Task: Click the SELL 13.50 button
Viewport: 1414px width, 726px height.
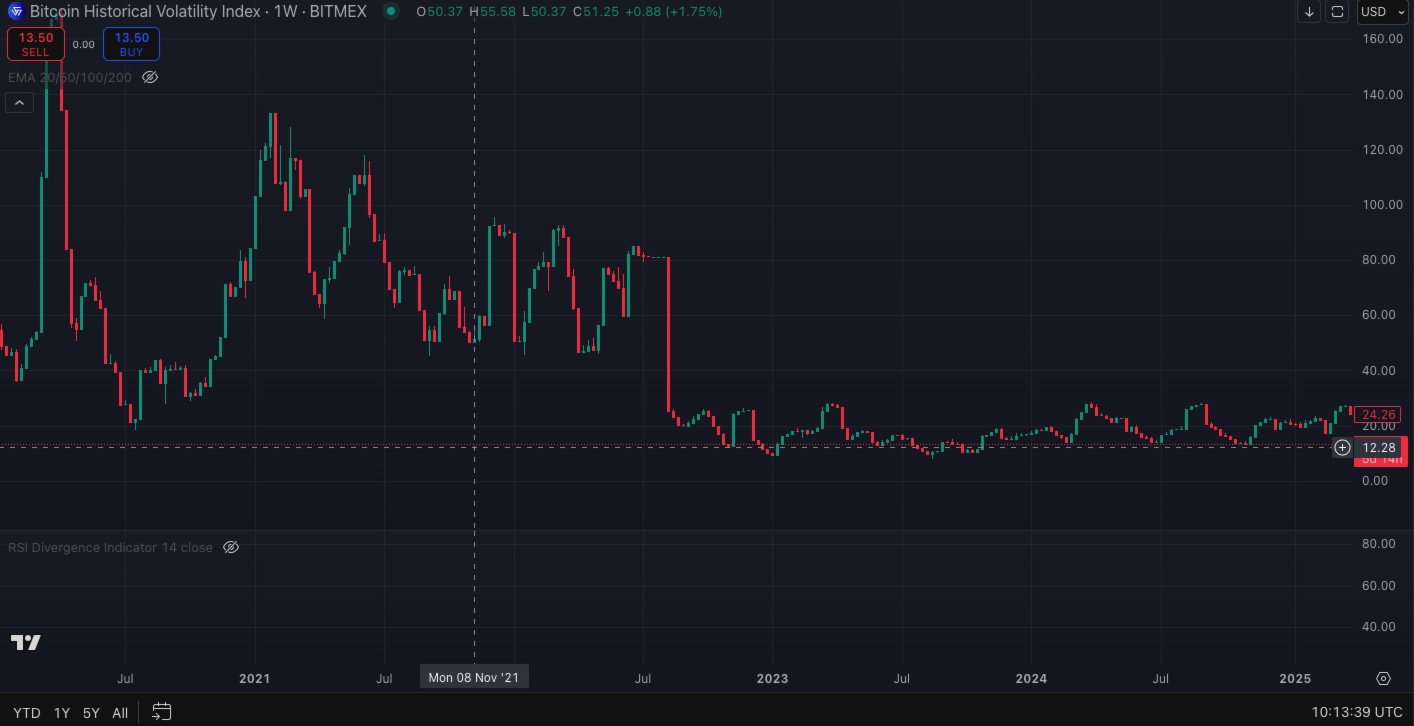Action: pos(36,44)
